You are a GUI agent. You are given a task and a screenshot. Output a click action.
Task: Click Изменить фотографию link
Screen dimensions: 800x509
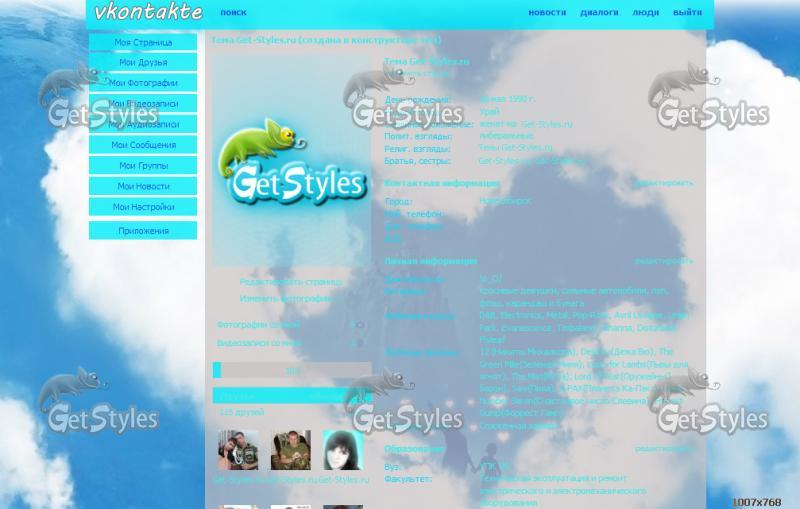click(287, 298)
